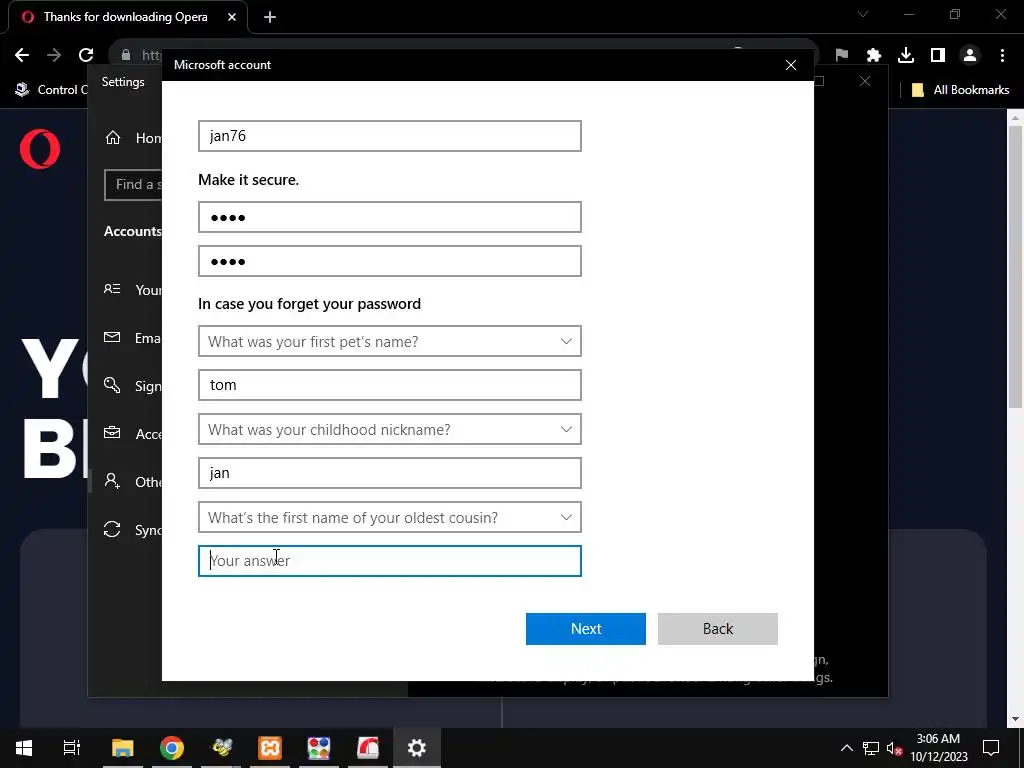Open Email & accounts envelope icon in Settings

coord(112,338)
